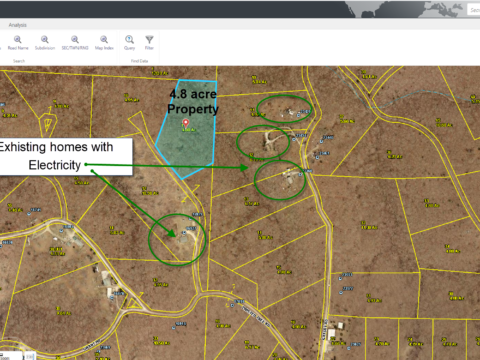The width and height of the screenshot is (480, 360).
Task: Click the Search group label
Action: click(x=19, y=61)
